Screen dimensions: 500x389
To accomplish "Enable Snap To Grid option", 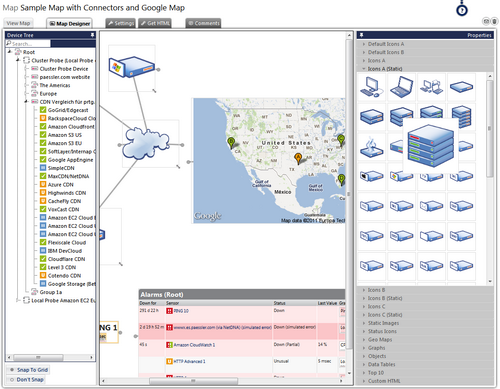I will (28, 370).
